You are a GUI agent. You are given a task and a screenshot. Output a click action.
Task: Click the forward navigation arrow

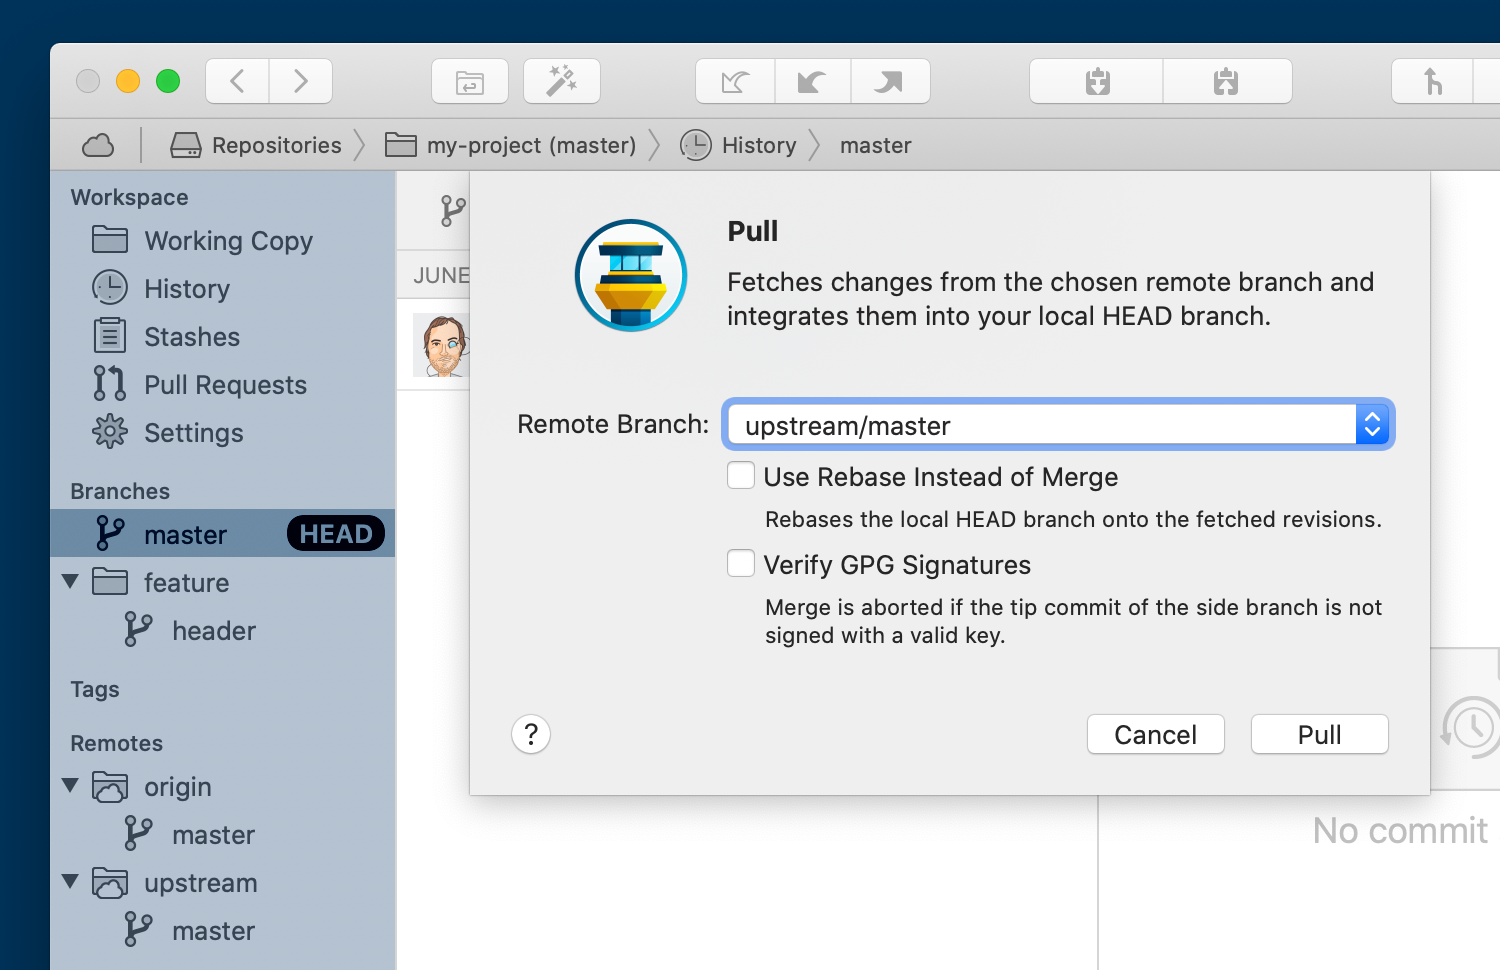point(300,81)
